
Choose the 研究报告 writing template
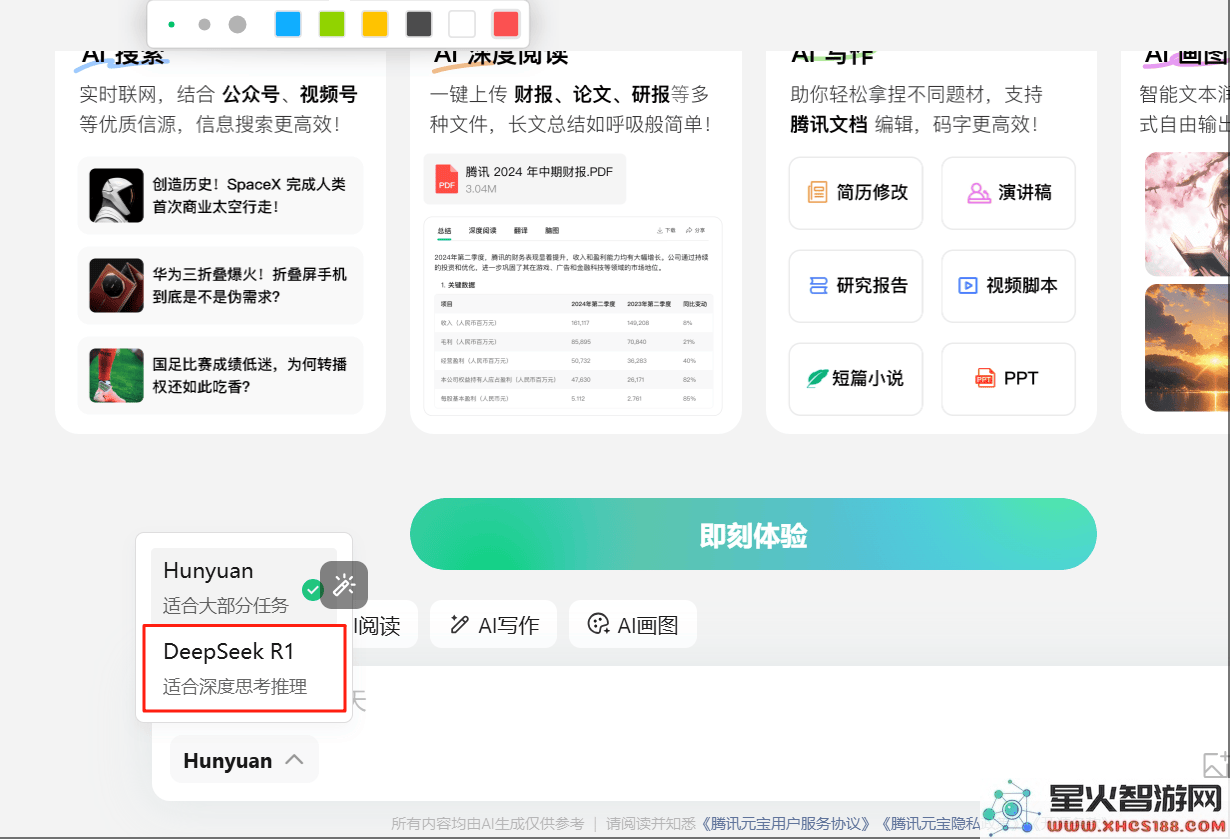(857, 286)
